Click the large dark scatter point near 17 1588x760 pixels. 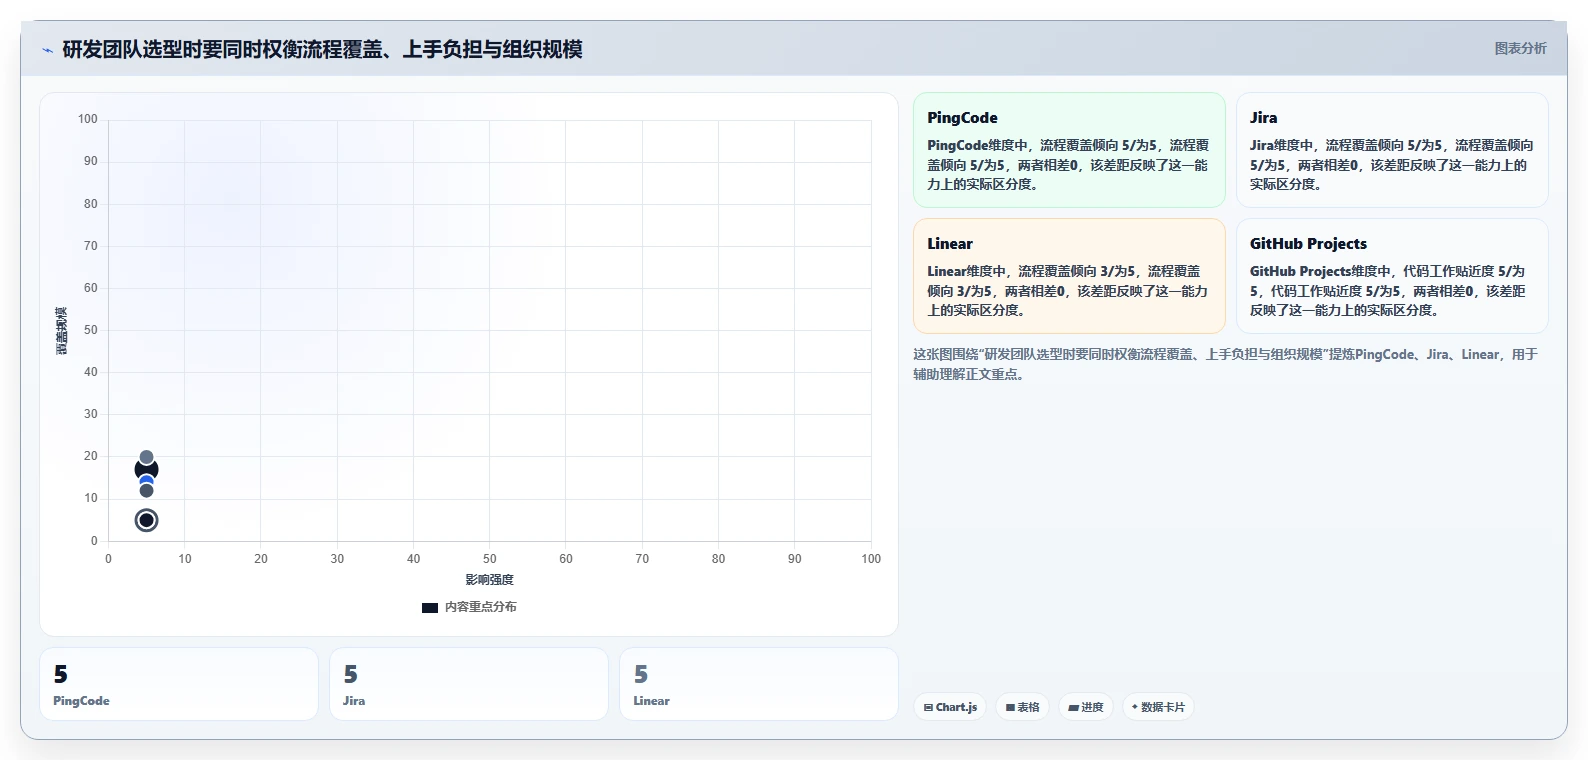tap(146, 469)
